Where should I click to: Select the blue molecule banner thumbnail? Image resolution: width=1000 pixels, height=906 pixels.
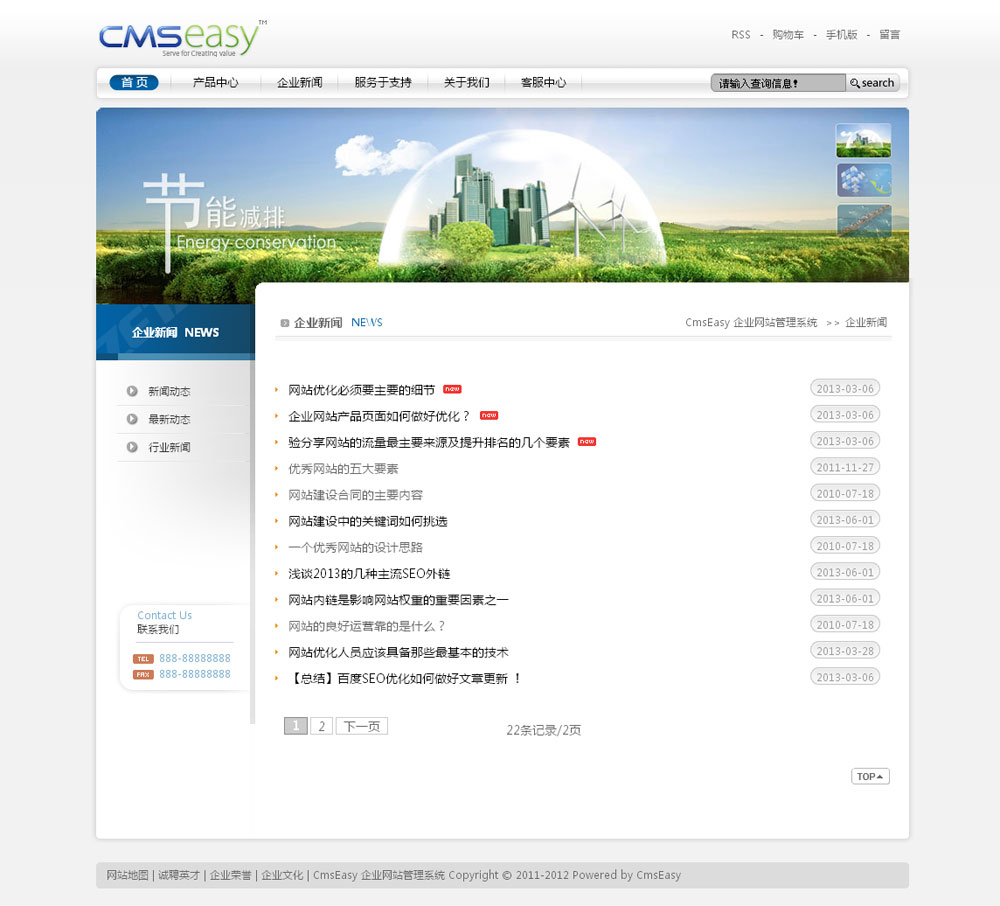[863, 181]
